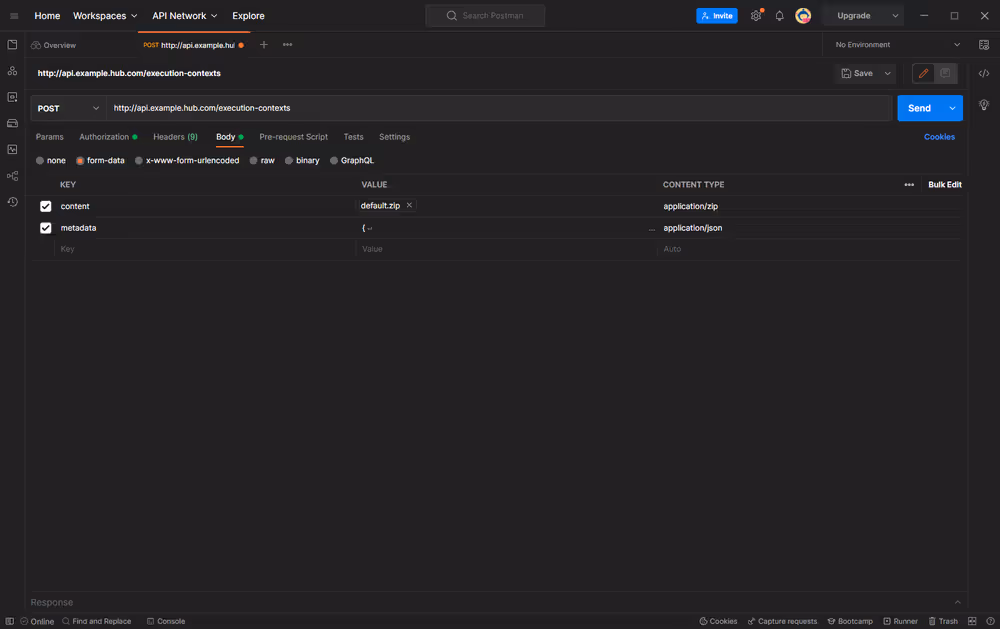Open the Collections sidebar panel
1000x629 pixels.
(x=13, y=44)
